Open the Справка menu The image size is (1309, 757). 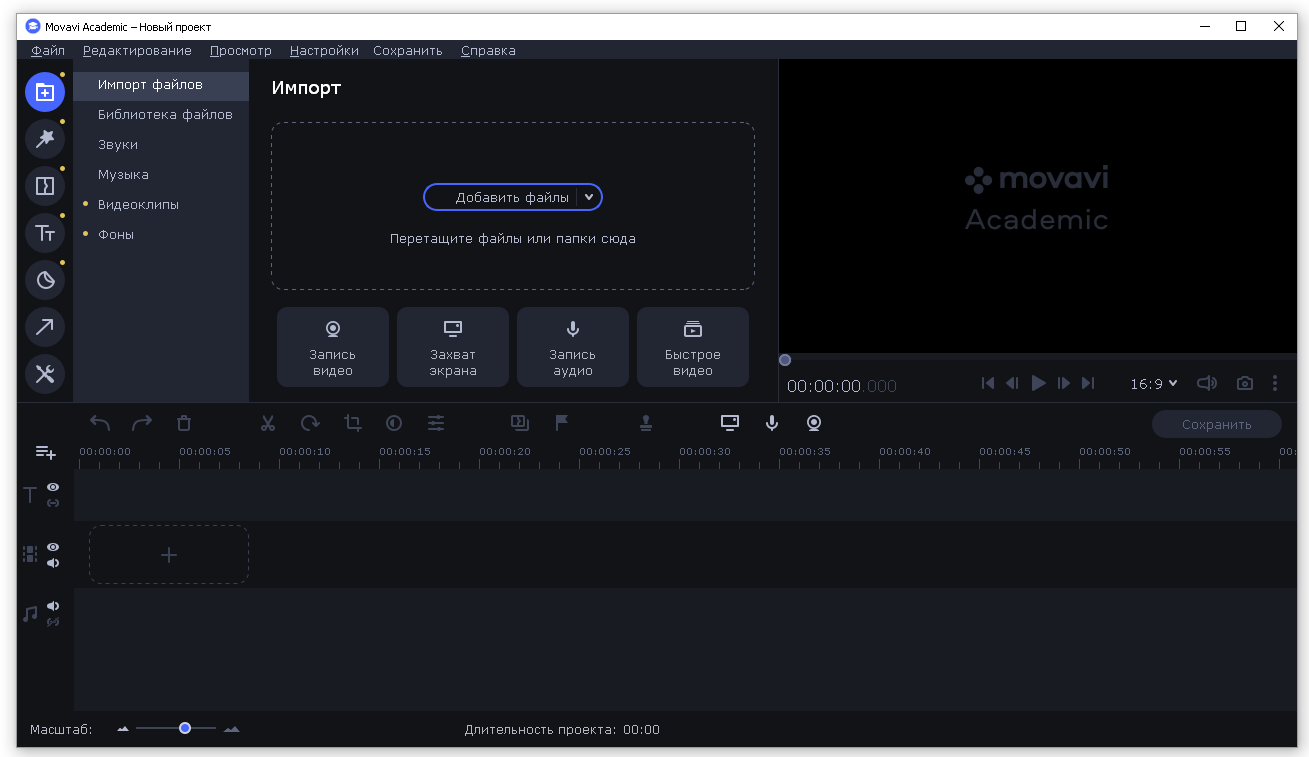click(488, 50)
